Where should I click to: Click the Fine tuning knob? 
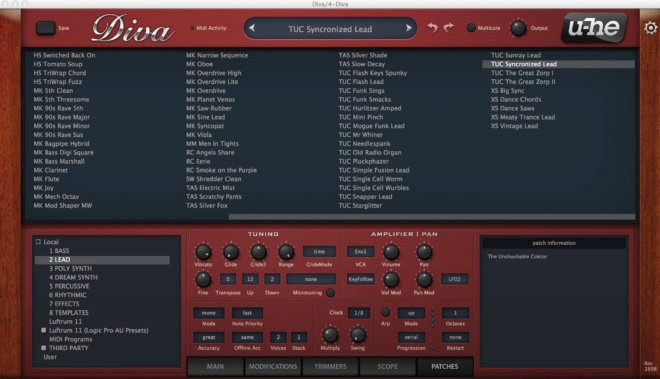[203, 280]
